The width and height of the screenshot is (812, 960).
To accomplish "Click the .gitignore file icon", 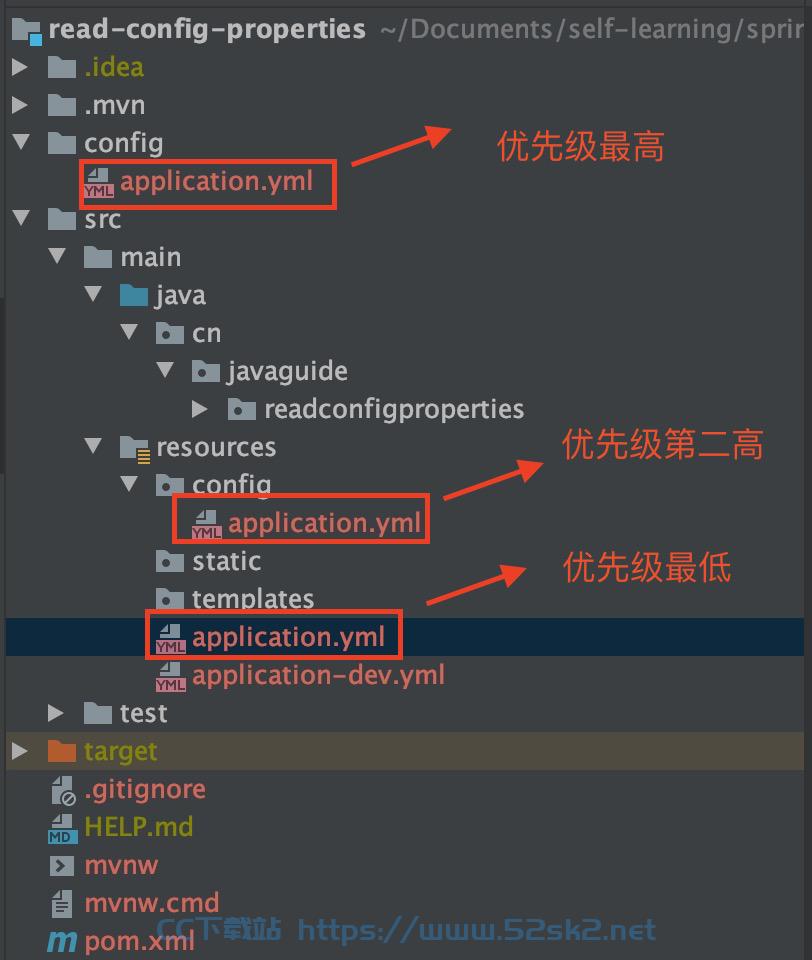I will click(63, 790).
